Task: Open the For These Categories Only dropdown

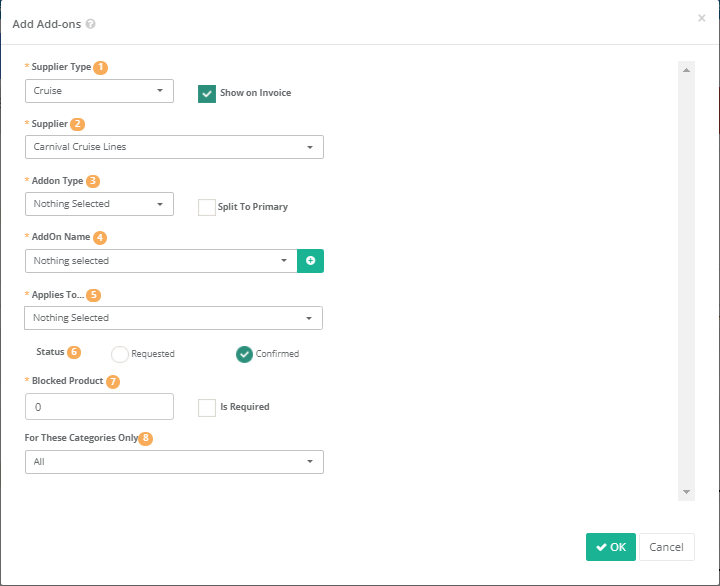Action: 174,462
